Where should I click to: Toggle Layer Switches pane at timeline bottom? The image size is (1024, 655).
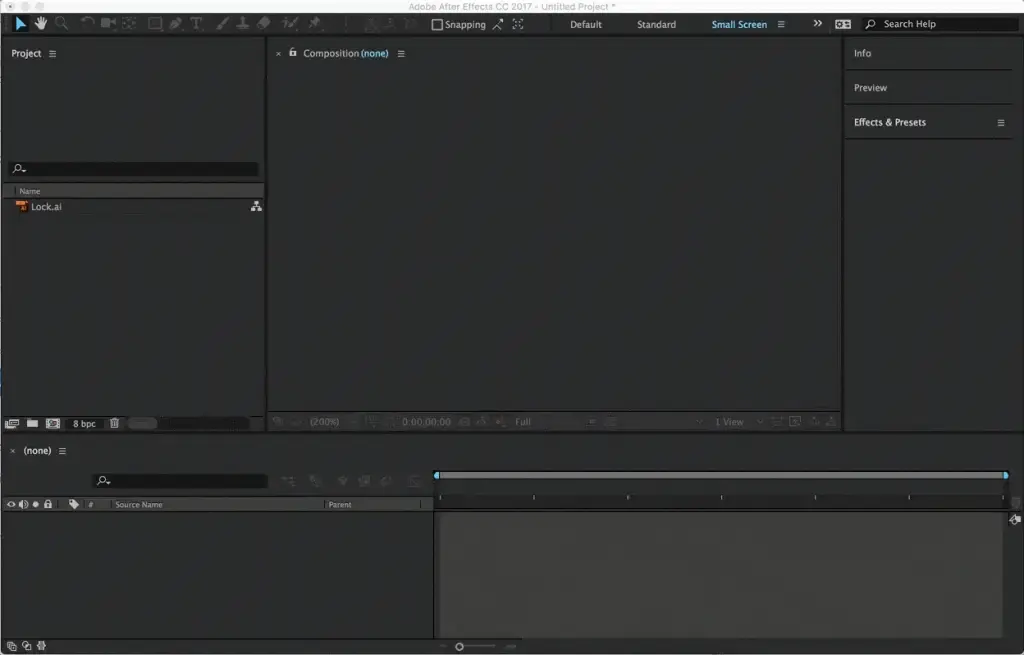(11, 646)
